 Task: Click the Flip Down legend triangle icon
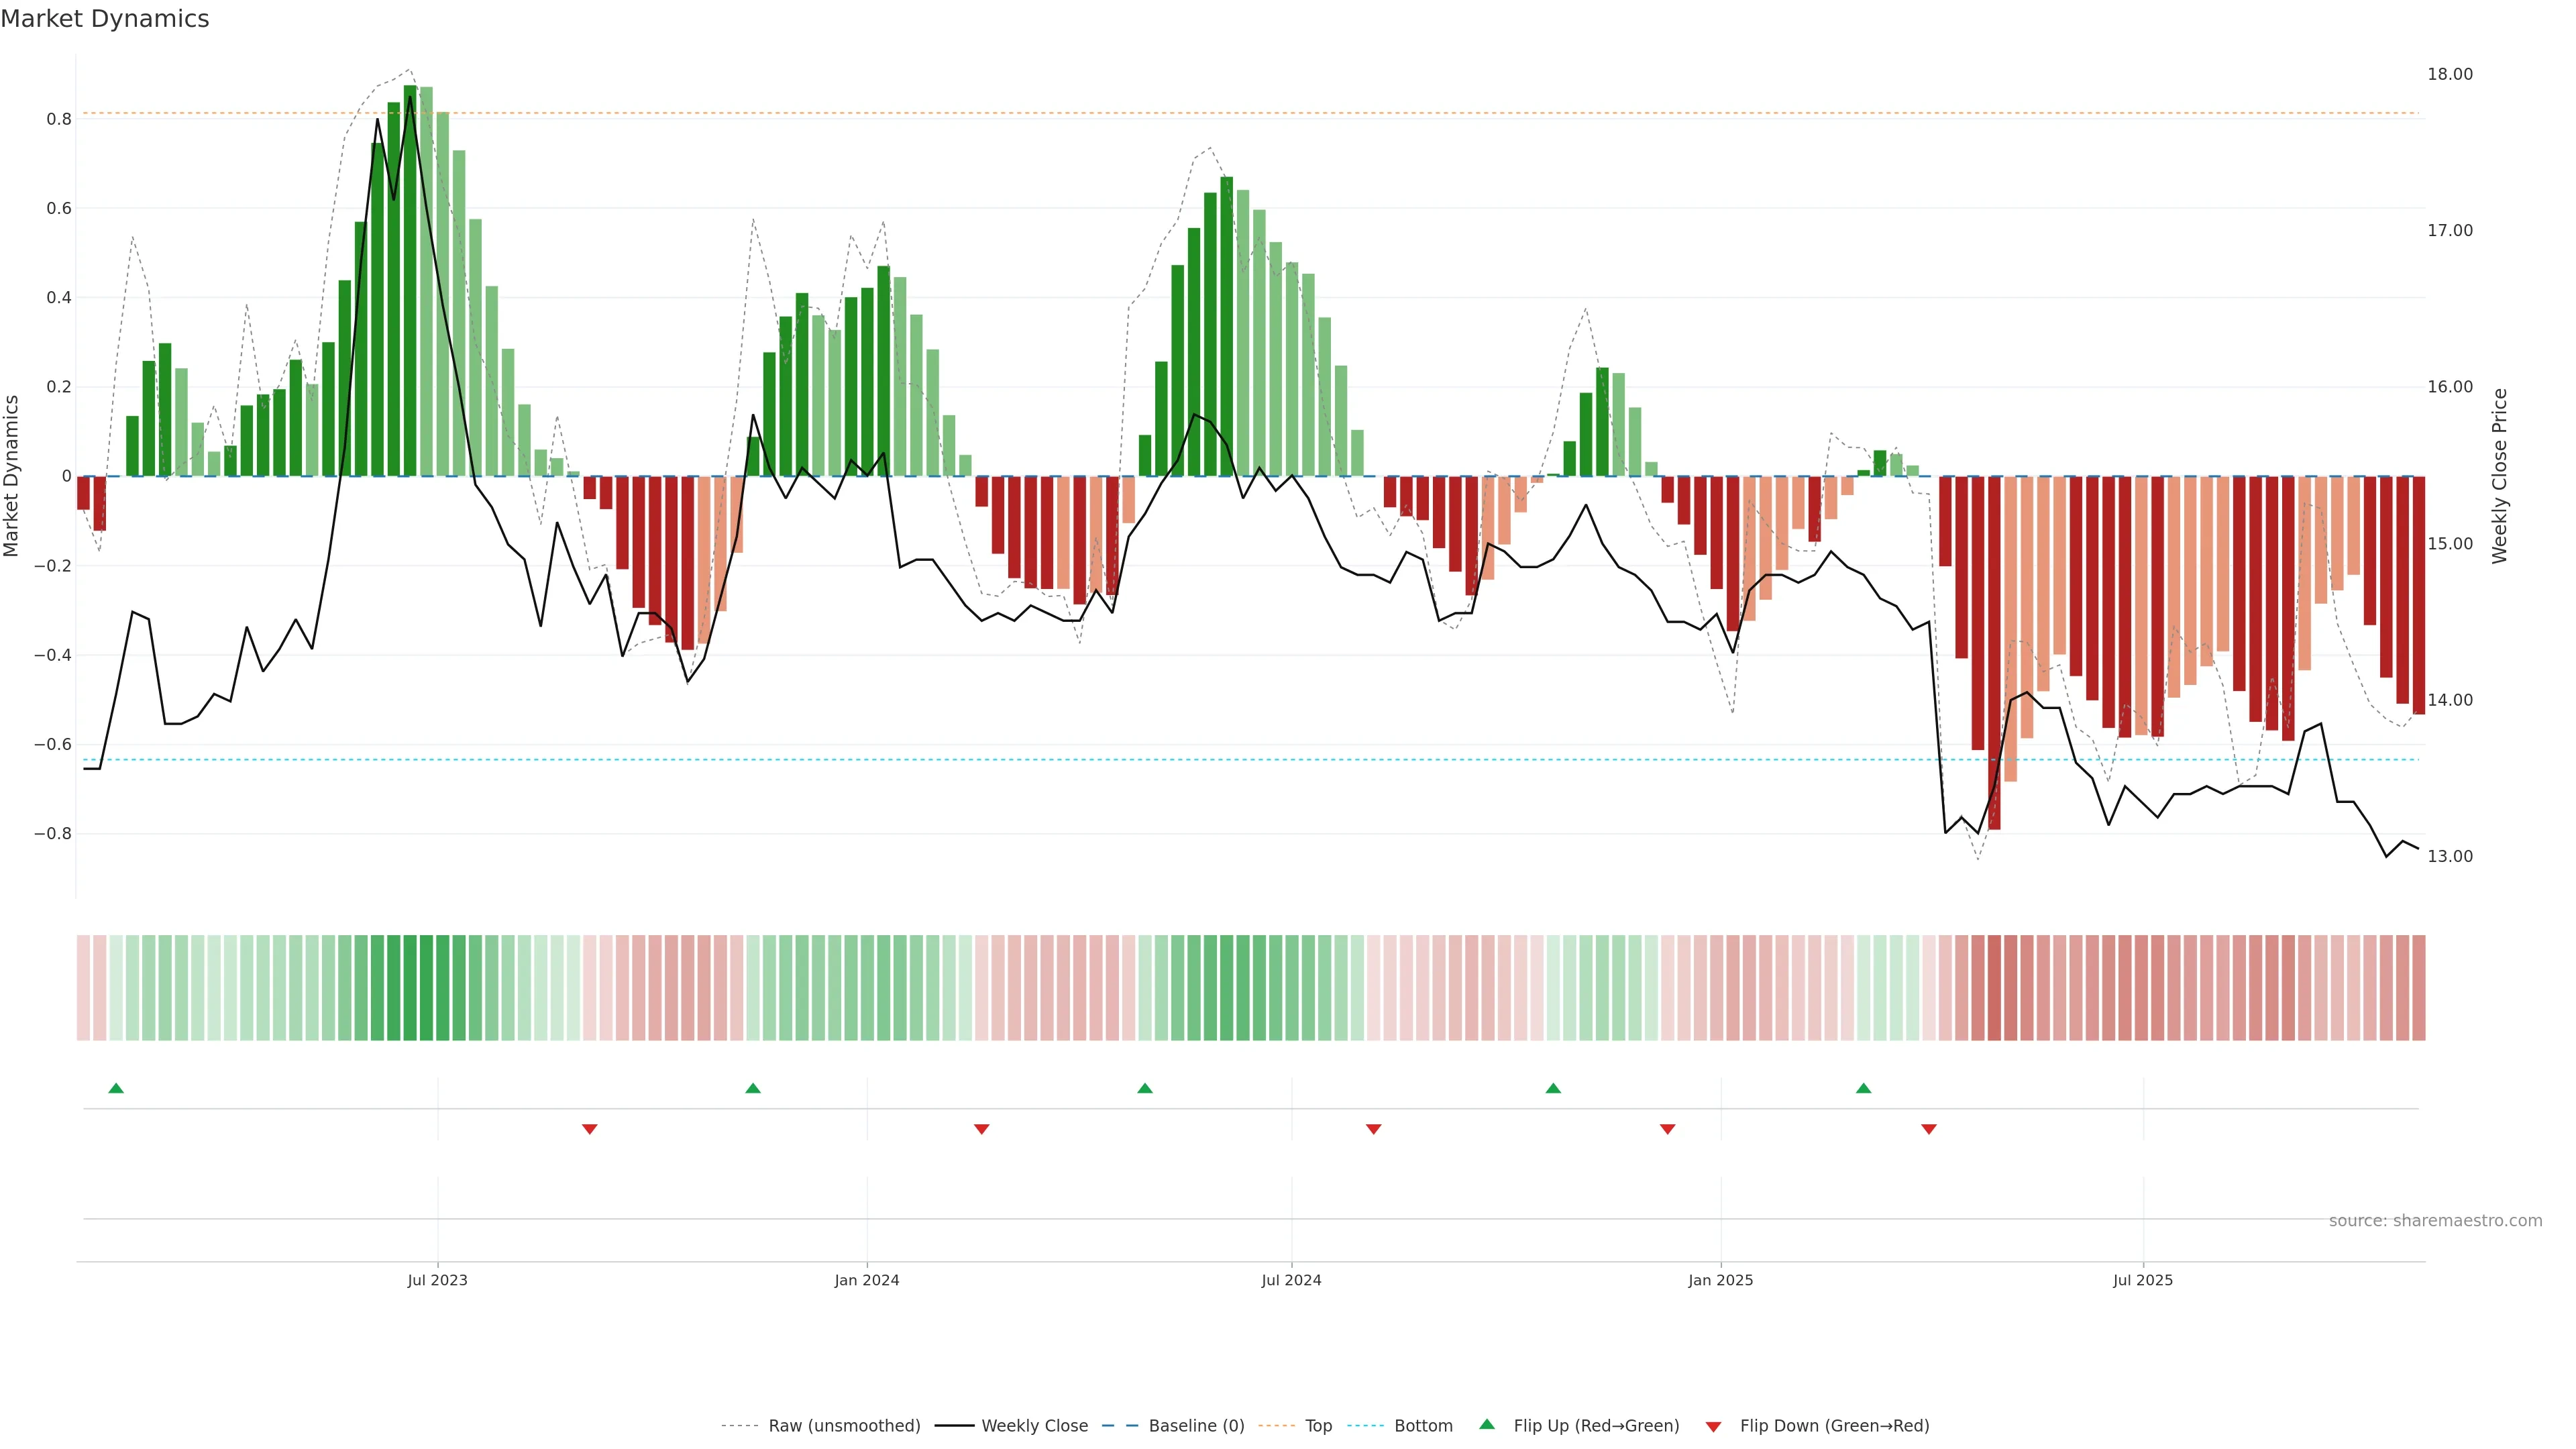1713,1426
